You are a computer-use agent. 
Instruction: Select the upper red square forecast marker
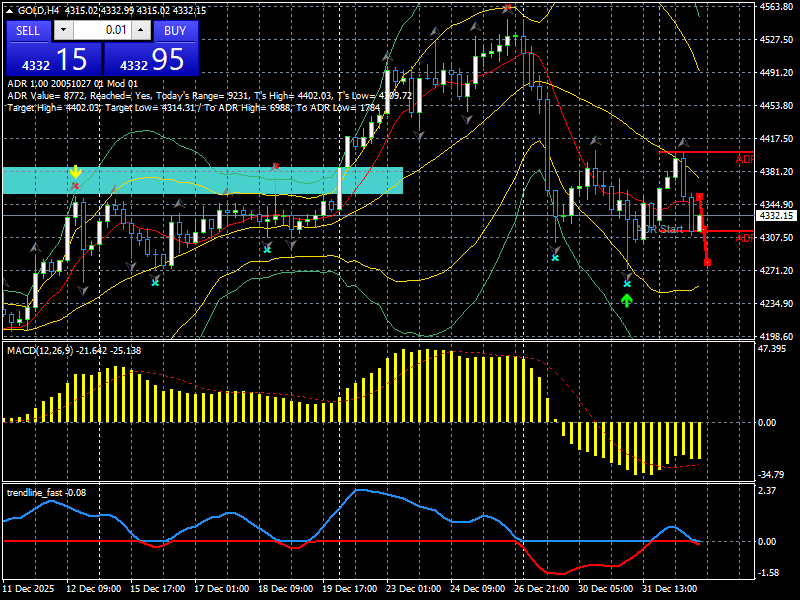(x=699, y=196)
